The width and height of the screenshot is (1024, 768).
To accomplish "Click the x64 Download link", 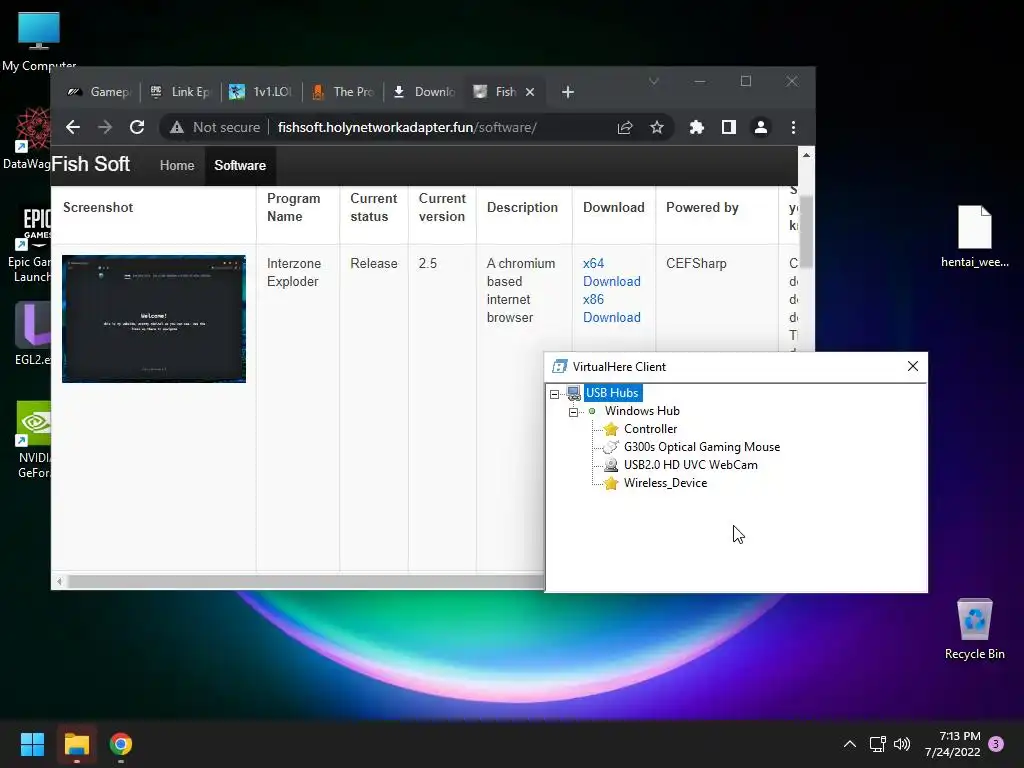I will [x=611, y=272].
